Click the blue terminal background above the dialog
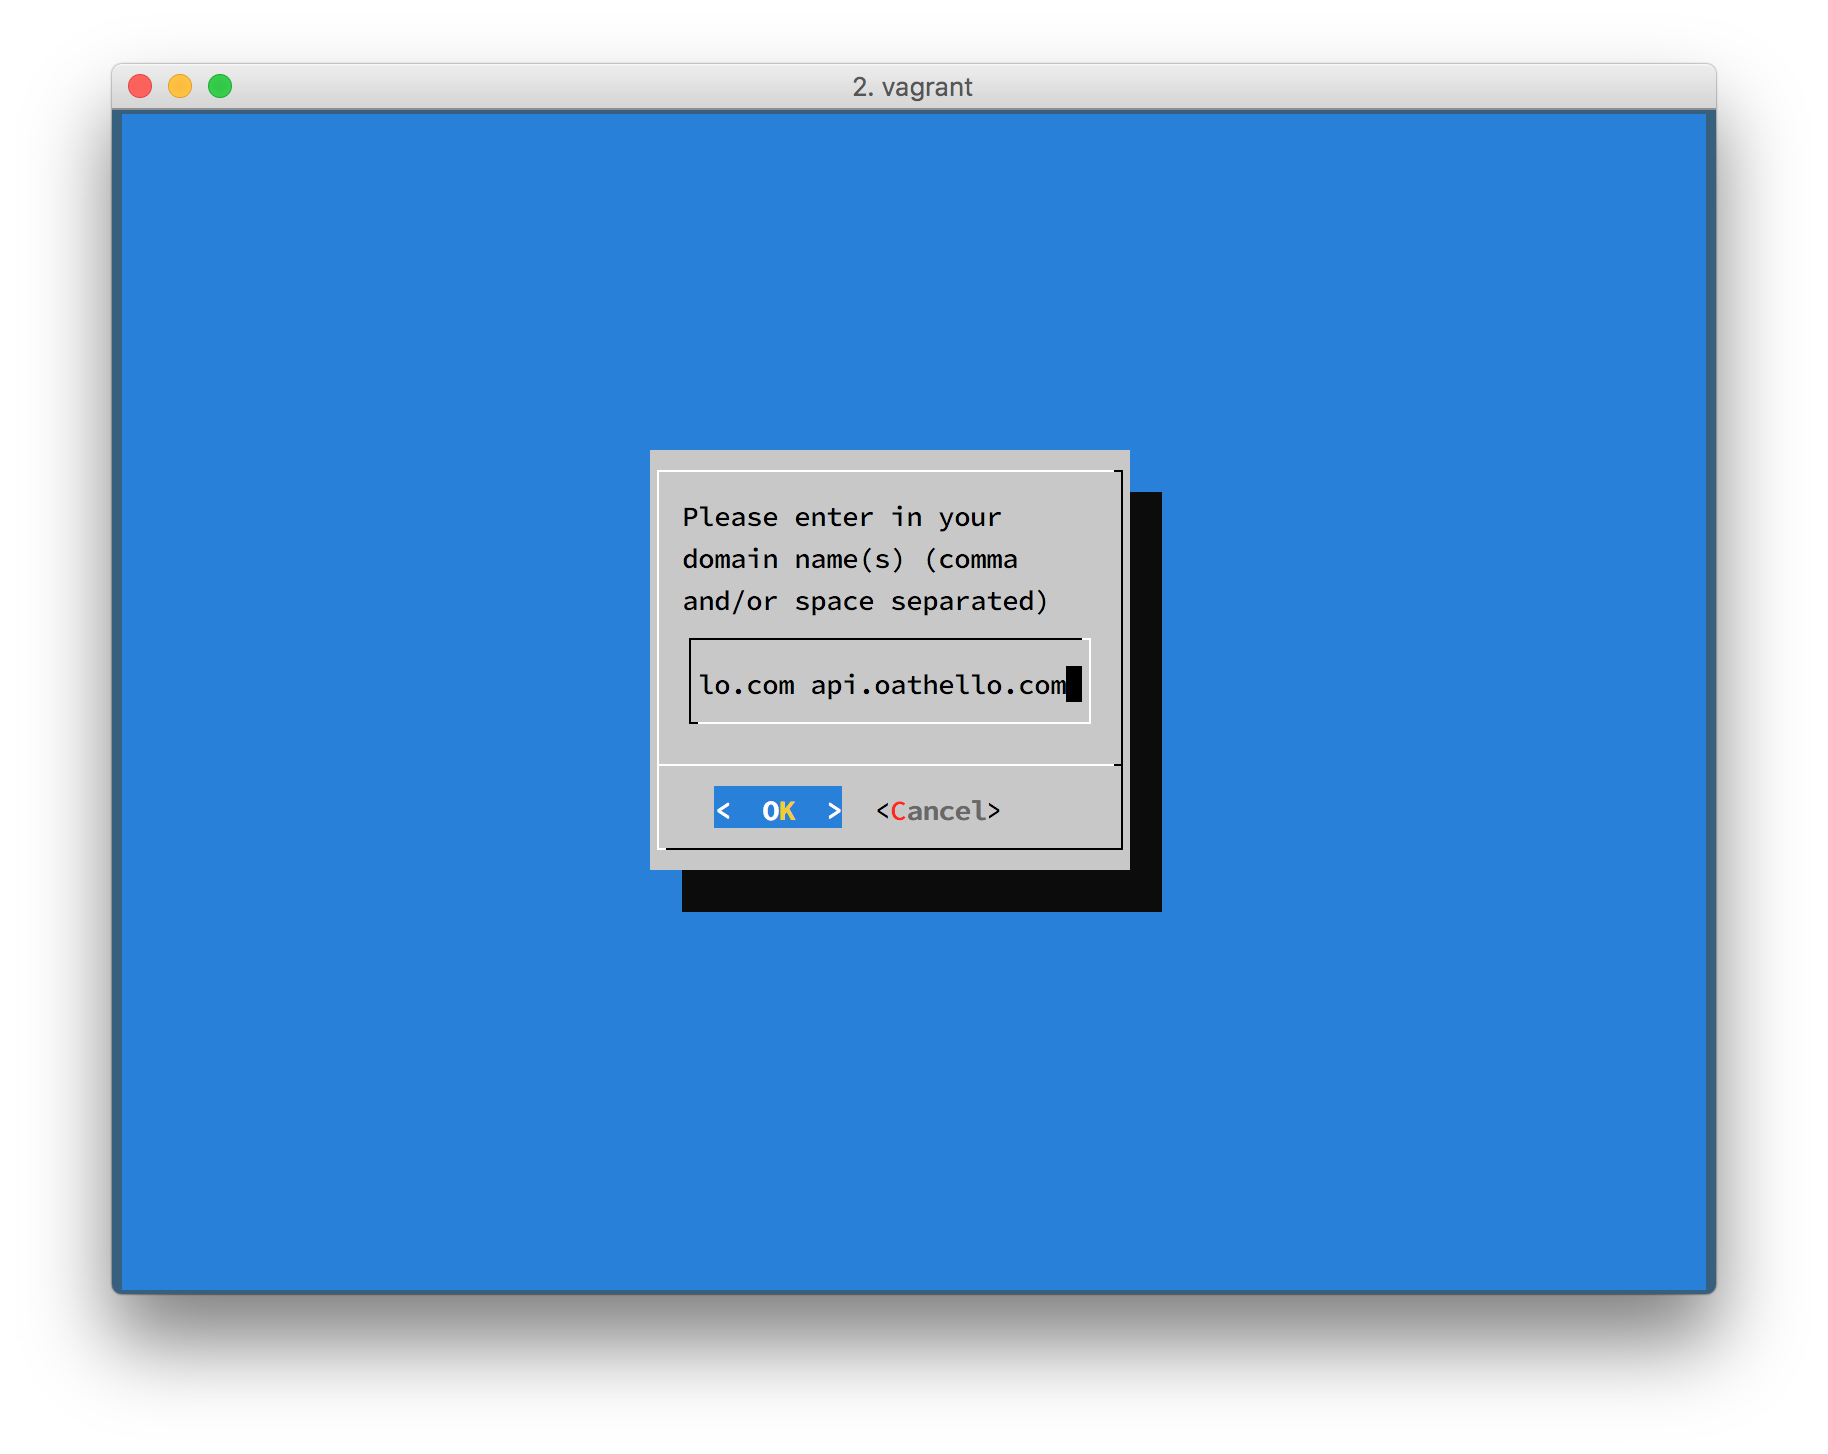1828x1454 pixels. [x=912, y=280]
